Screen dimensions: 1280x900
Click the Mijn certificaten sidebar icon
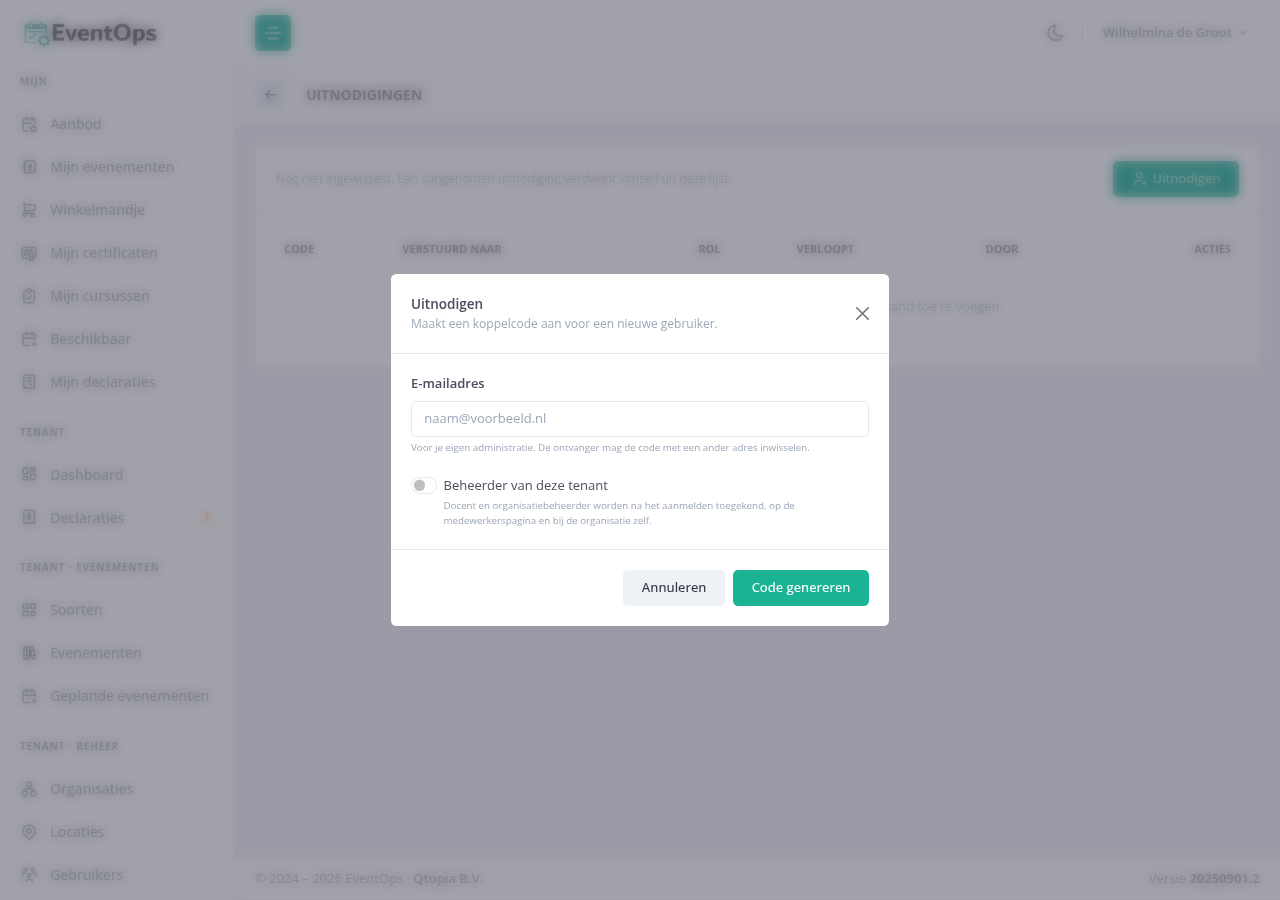tap(29, 253)
